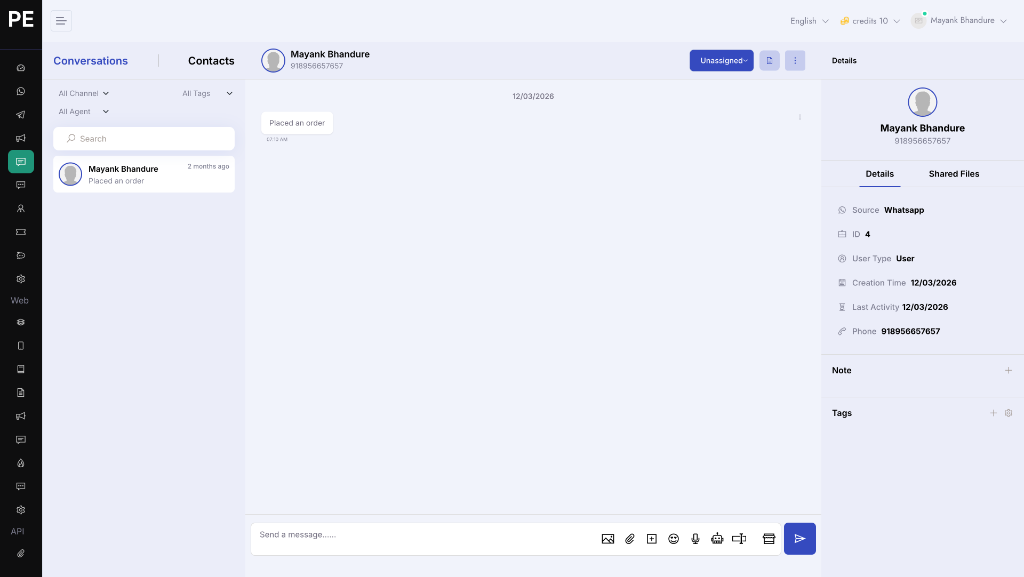Click the image upload icon in message bar
This screenshot has height=577, width=1024.
(x=607, y=538)
